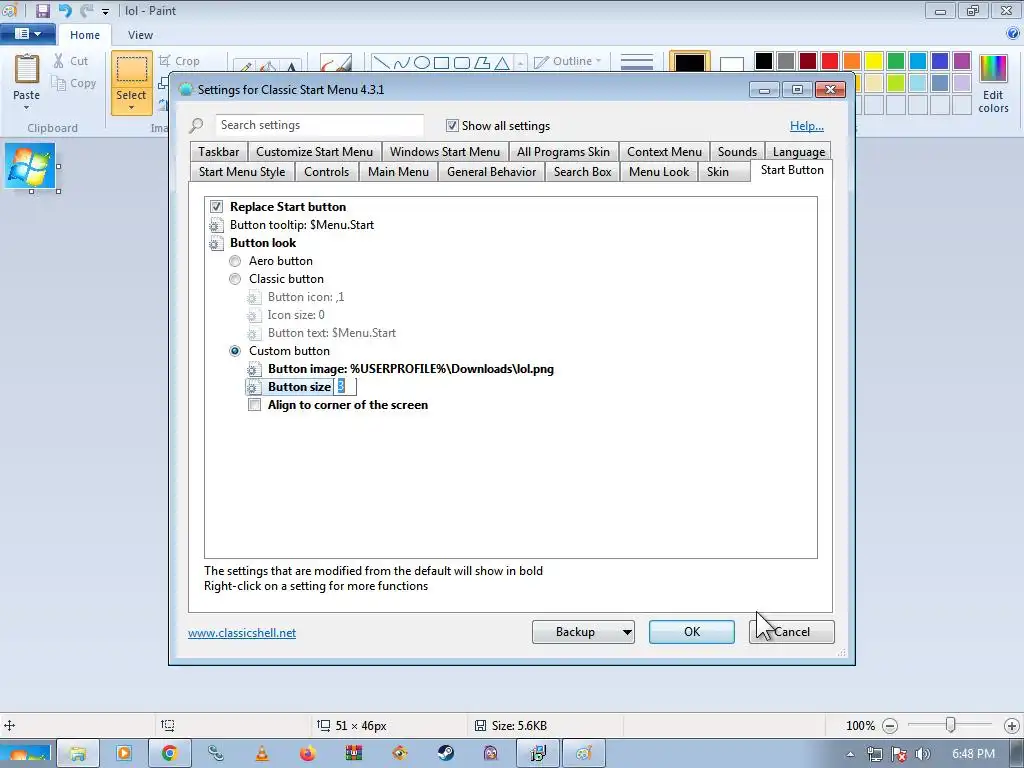
Task: Choose the Line shape in Paint
Action: 381,63
